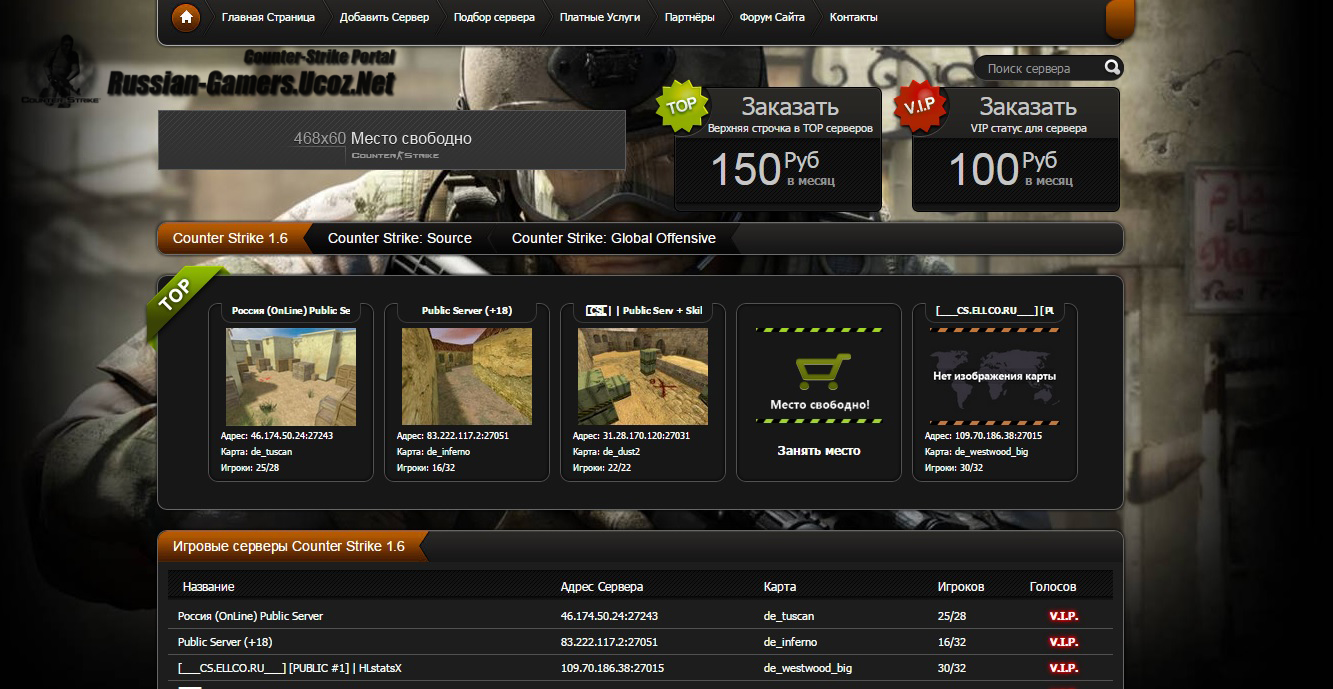Click Игроков column header
The height and width of the screenshot is (689, 1333).
click(x=961, y=587)
